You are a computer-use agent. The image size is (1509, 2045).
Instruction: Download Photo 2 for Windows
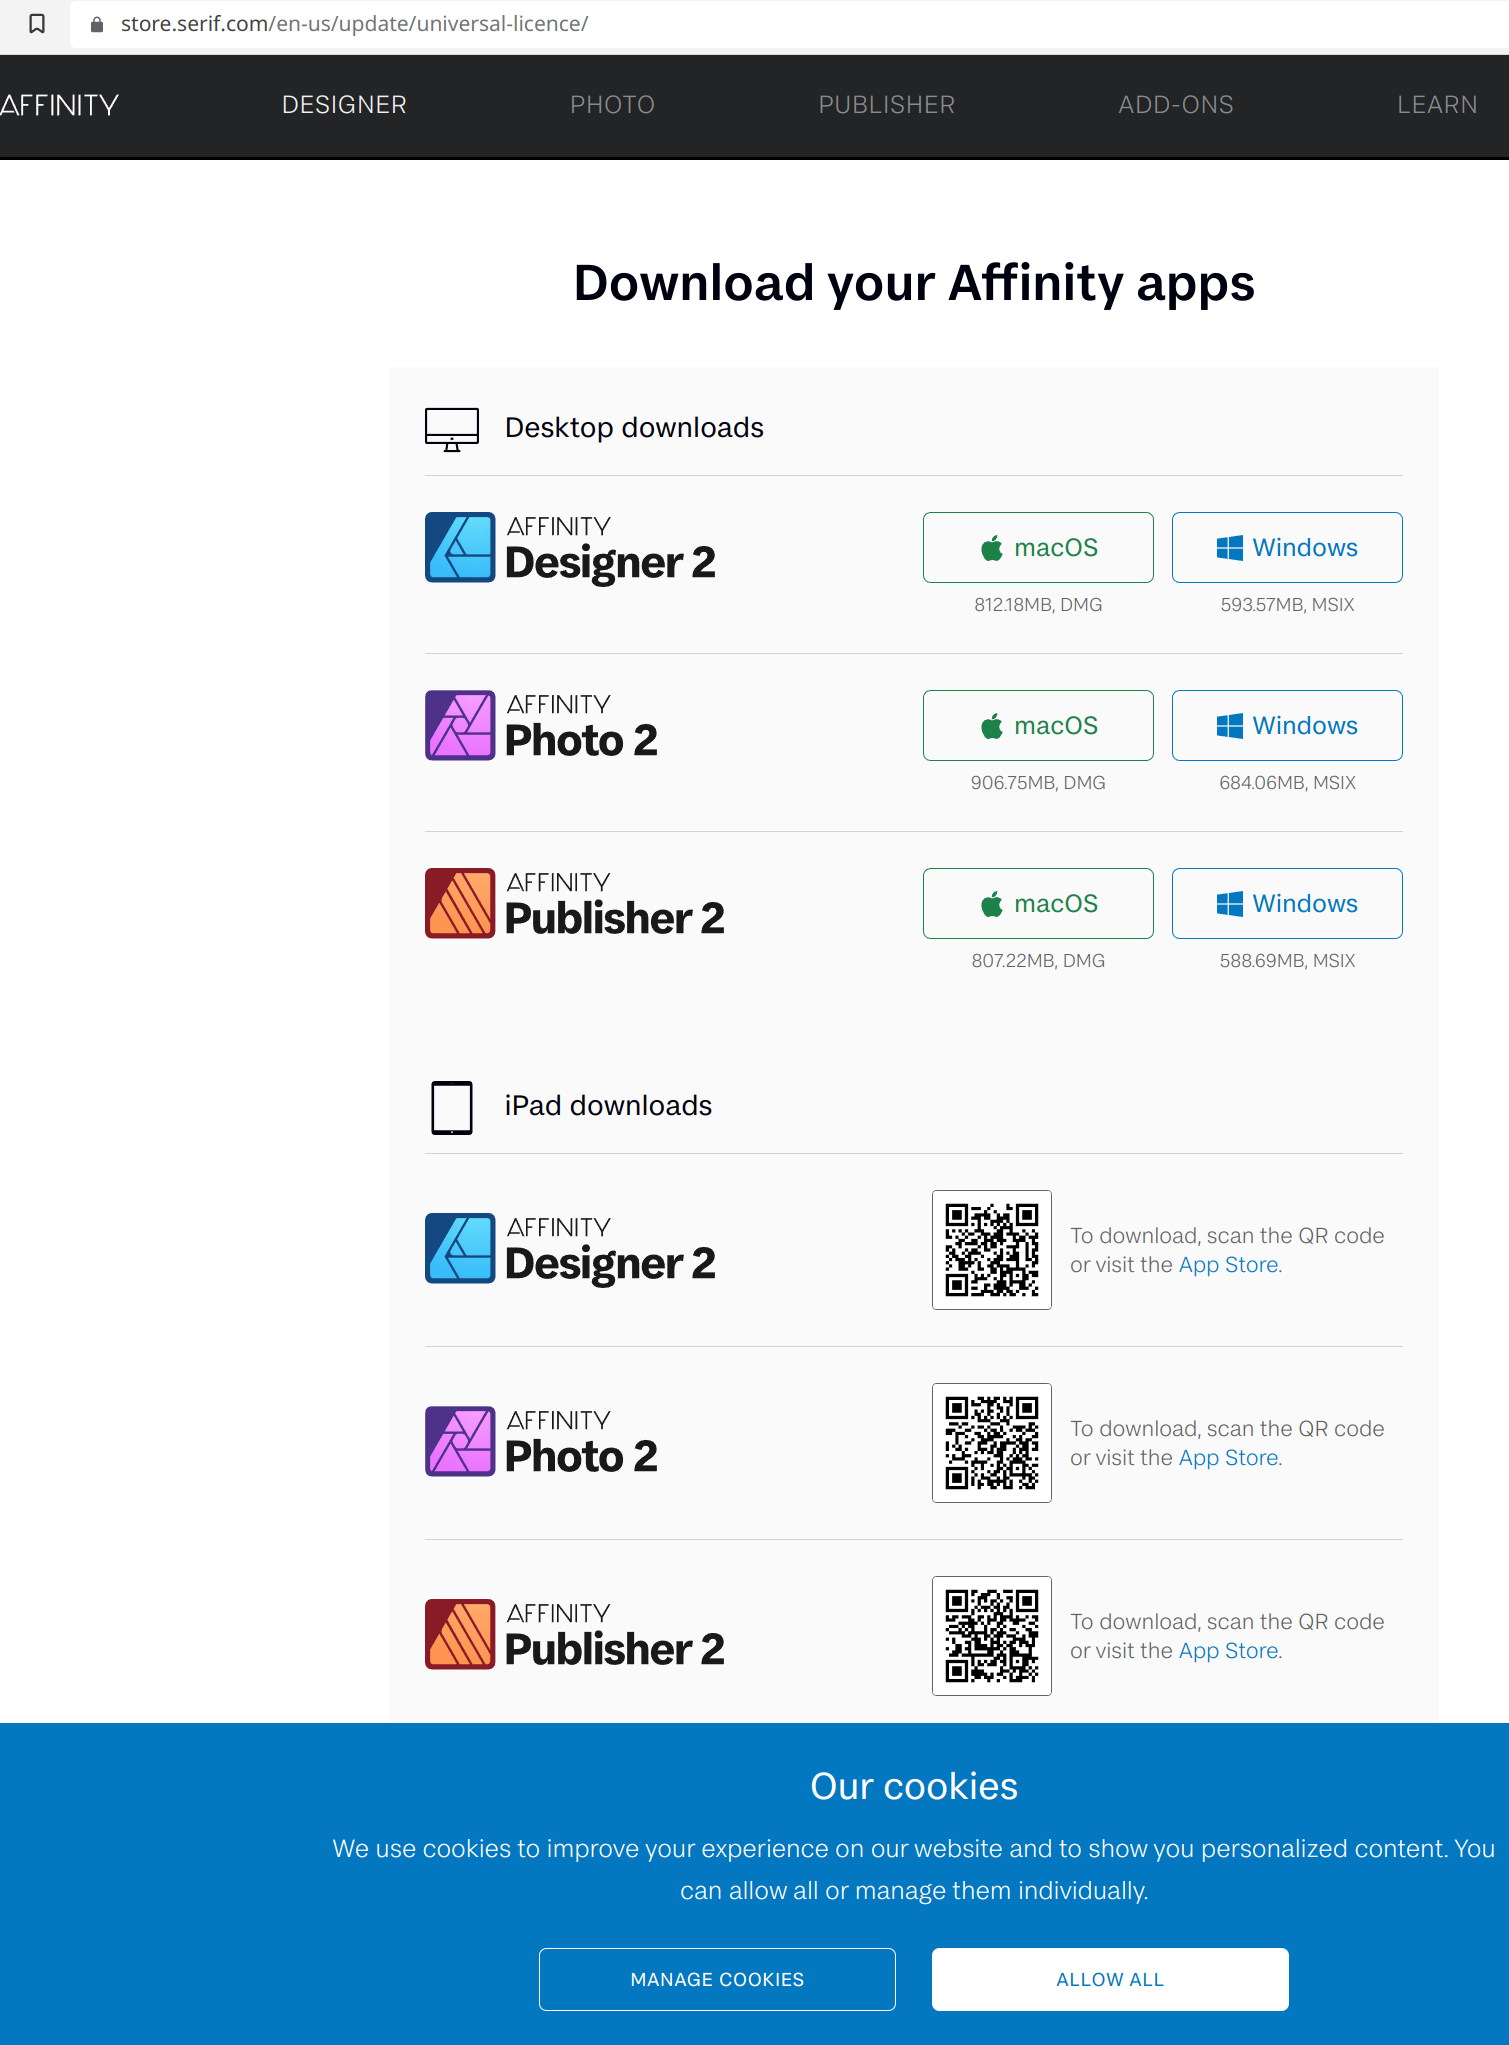[x=1287, y=726]
